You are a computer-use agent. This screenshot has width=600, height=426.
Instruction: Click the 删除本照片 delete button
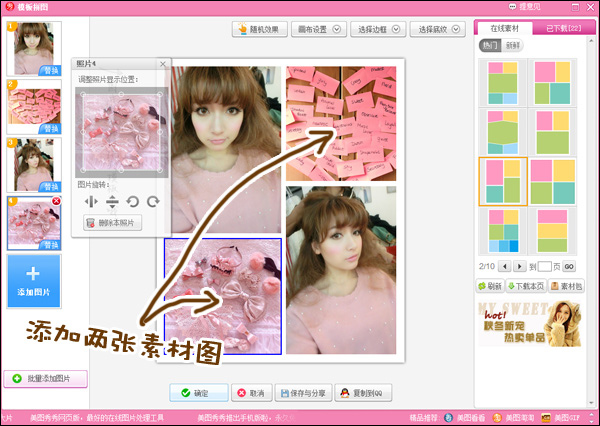point(114,223)
